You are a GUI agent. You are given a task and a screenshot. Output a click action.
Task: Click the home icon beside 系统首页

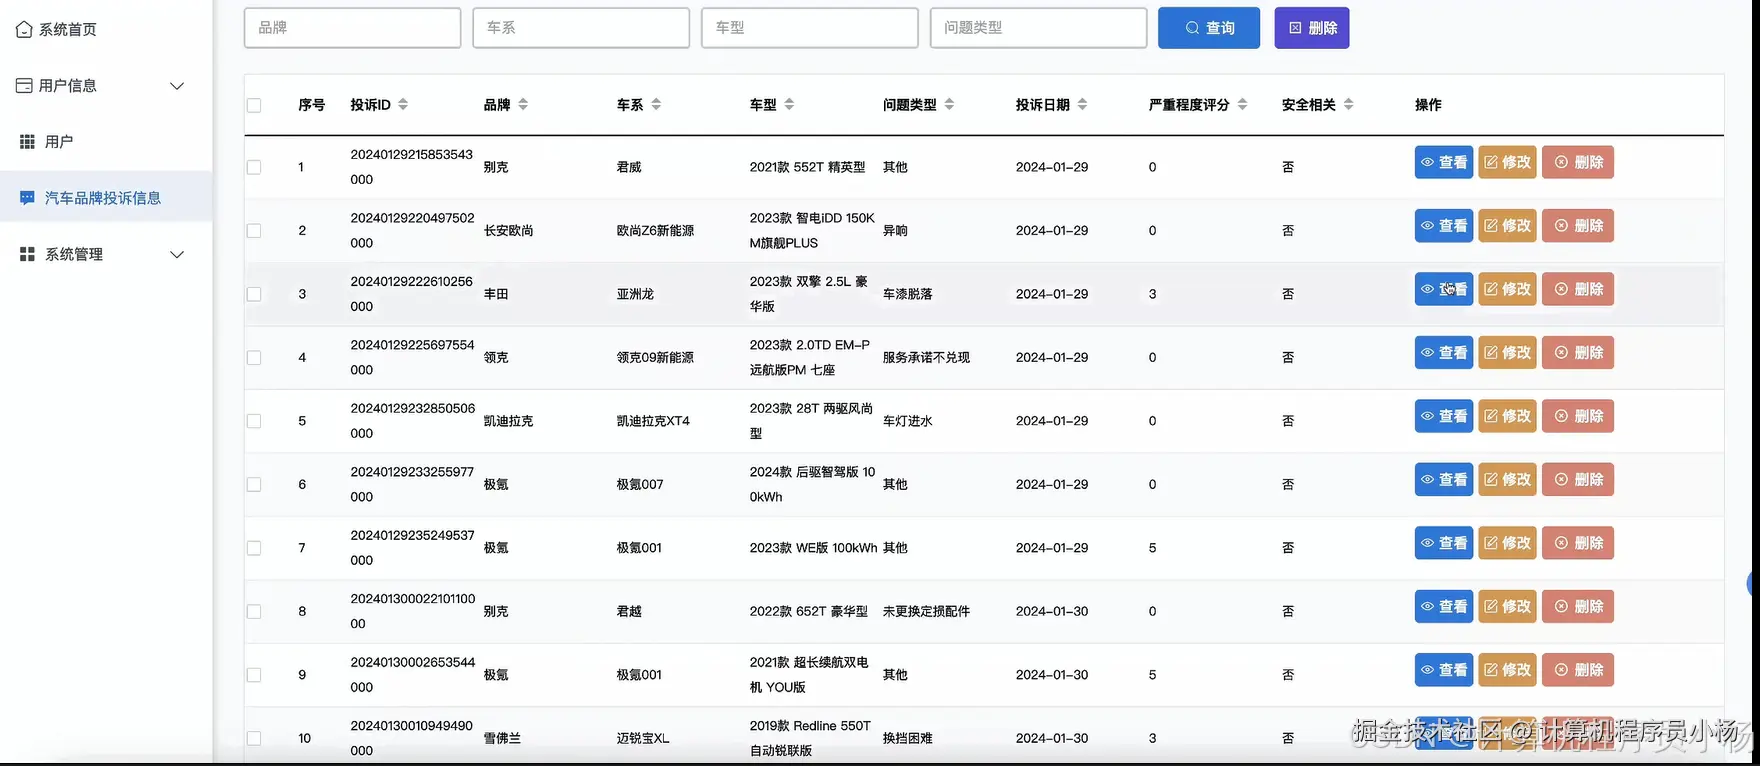tap(24, 30)
